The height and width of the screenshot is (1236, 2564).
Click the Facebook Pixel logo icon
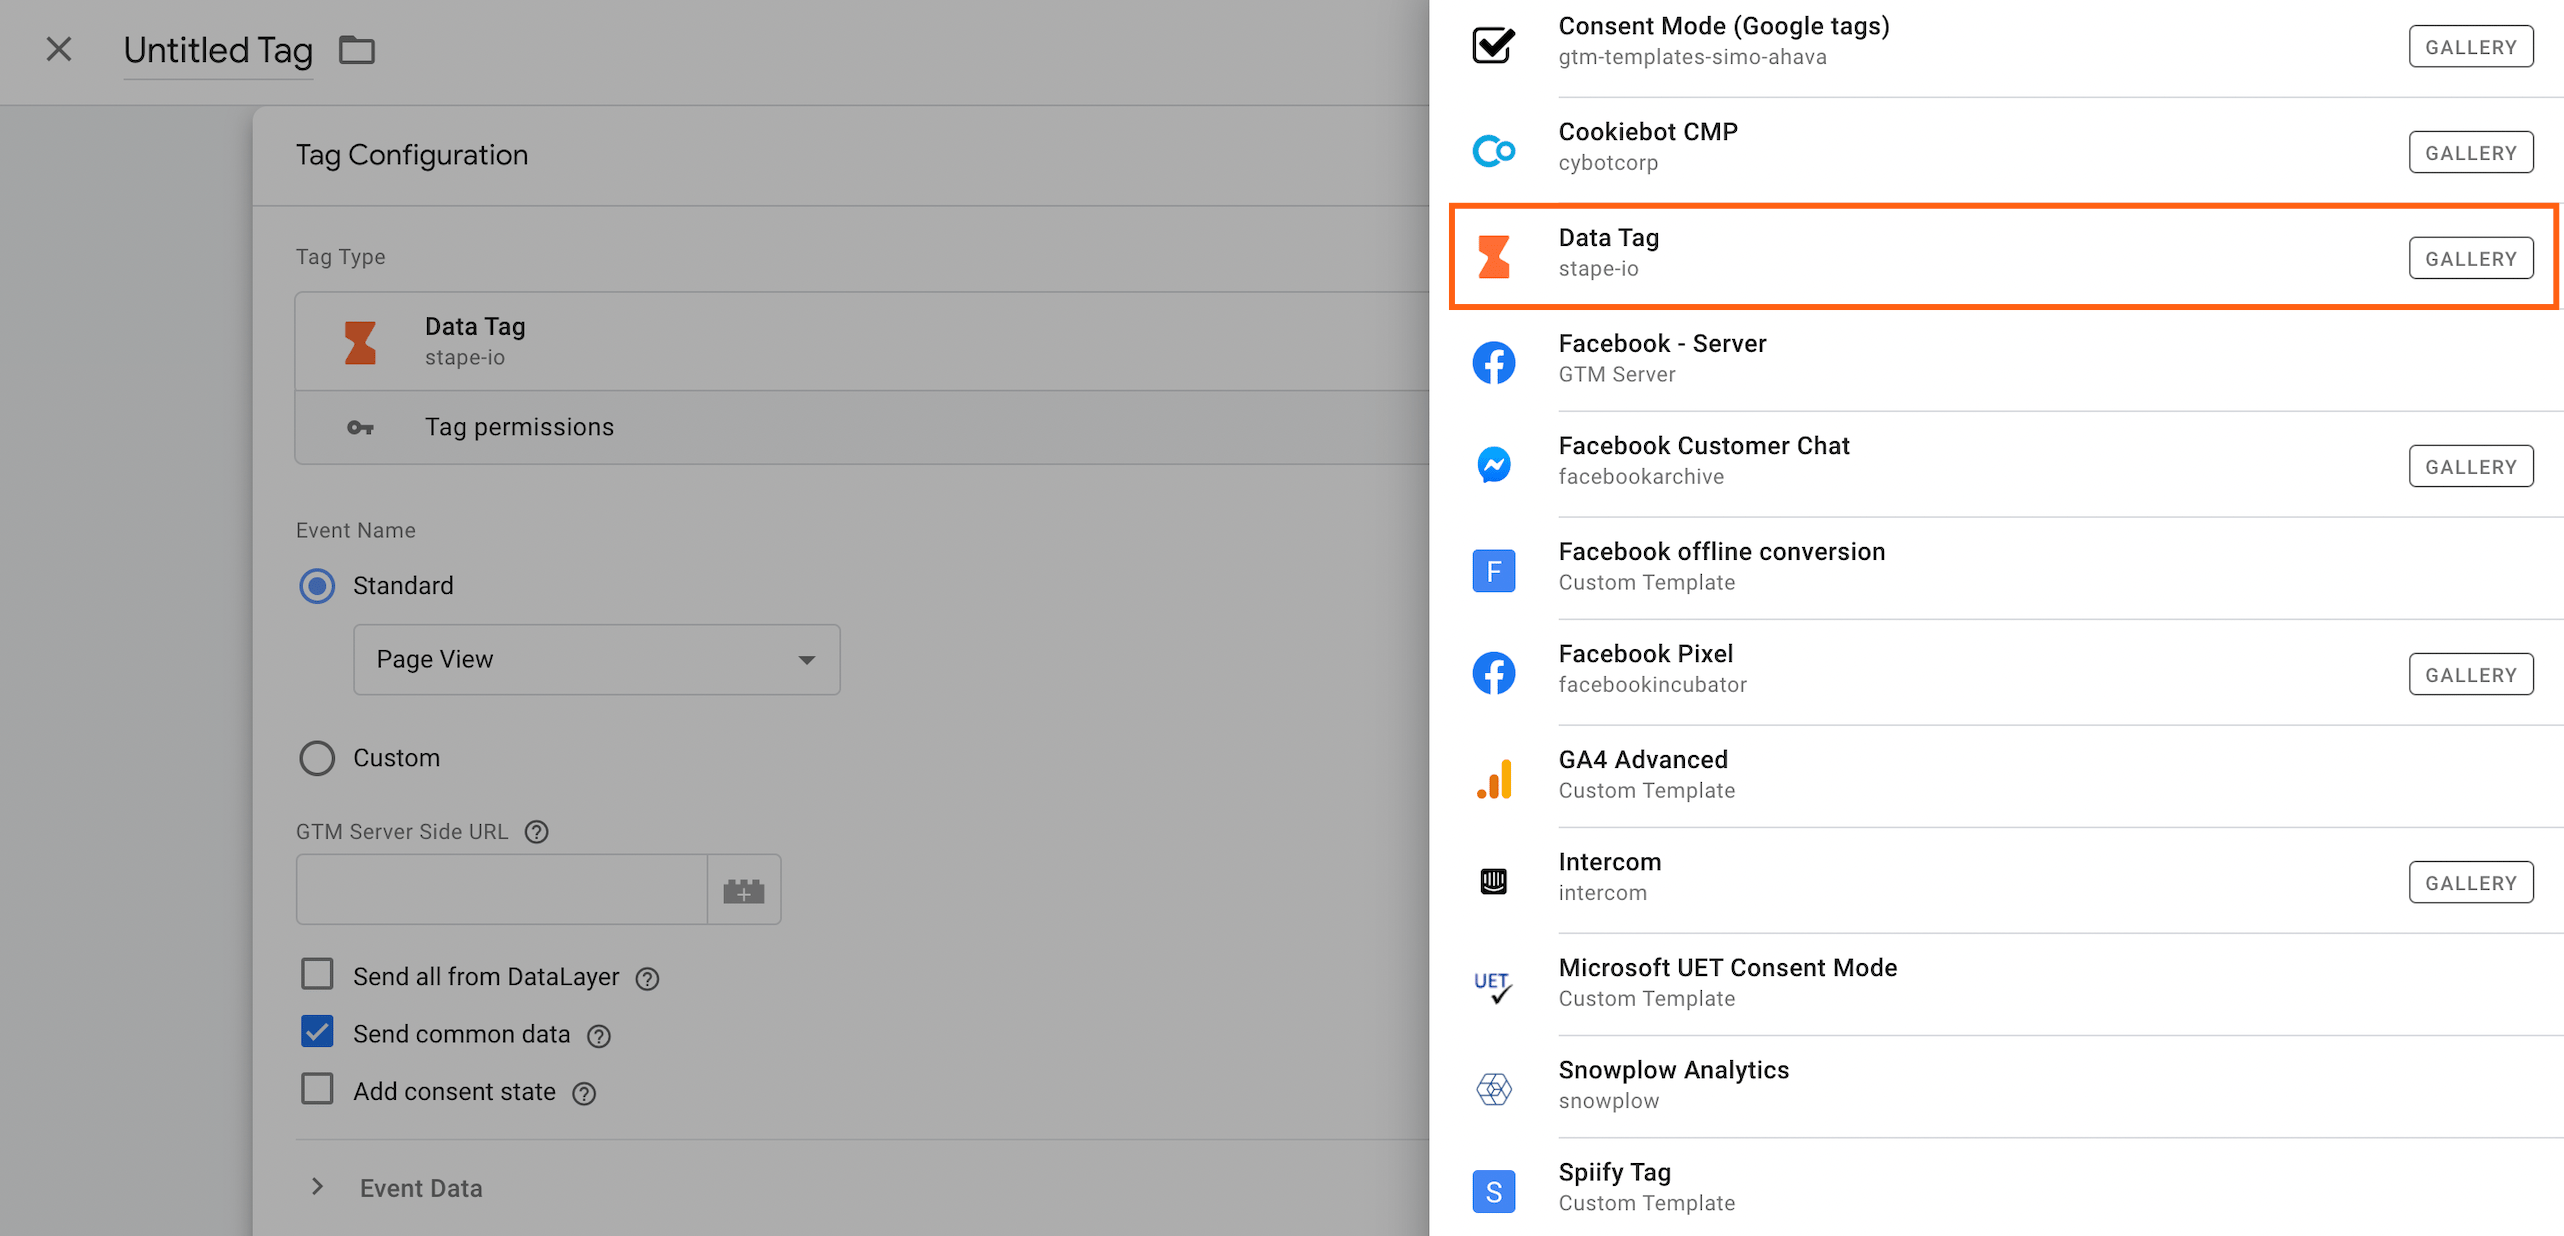click(1493, 672)
